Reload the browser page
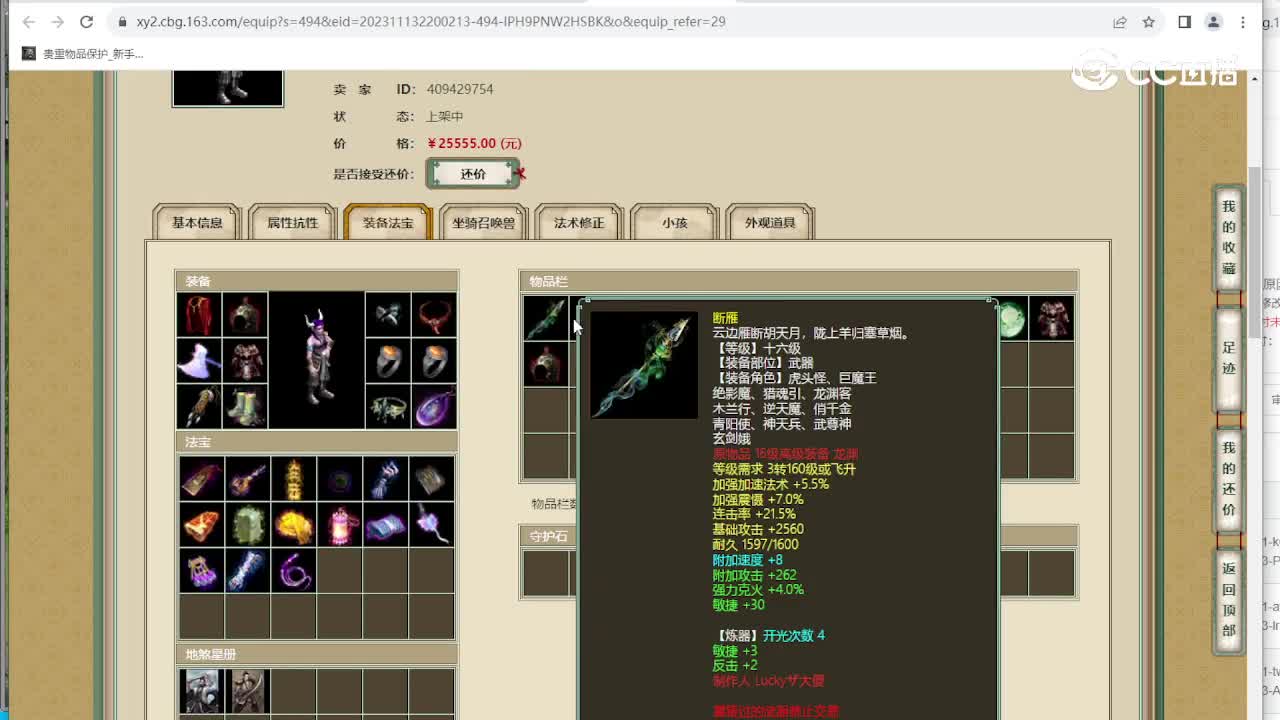This screenshot has height=720, width=1280. [87, 22]
